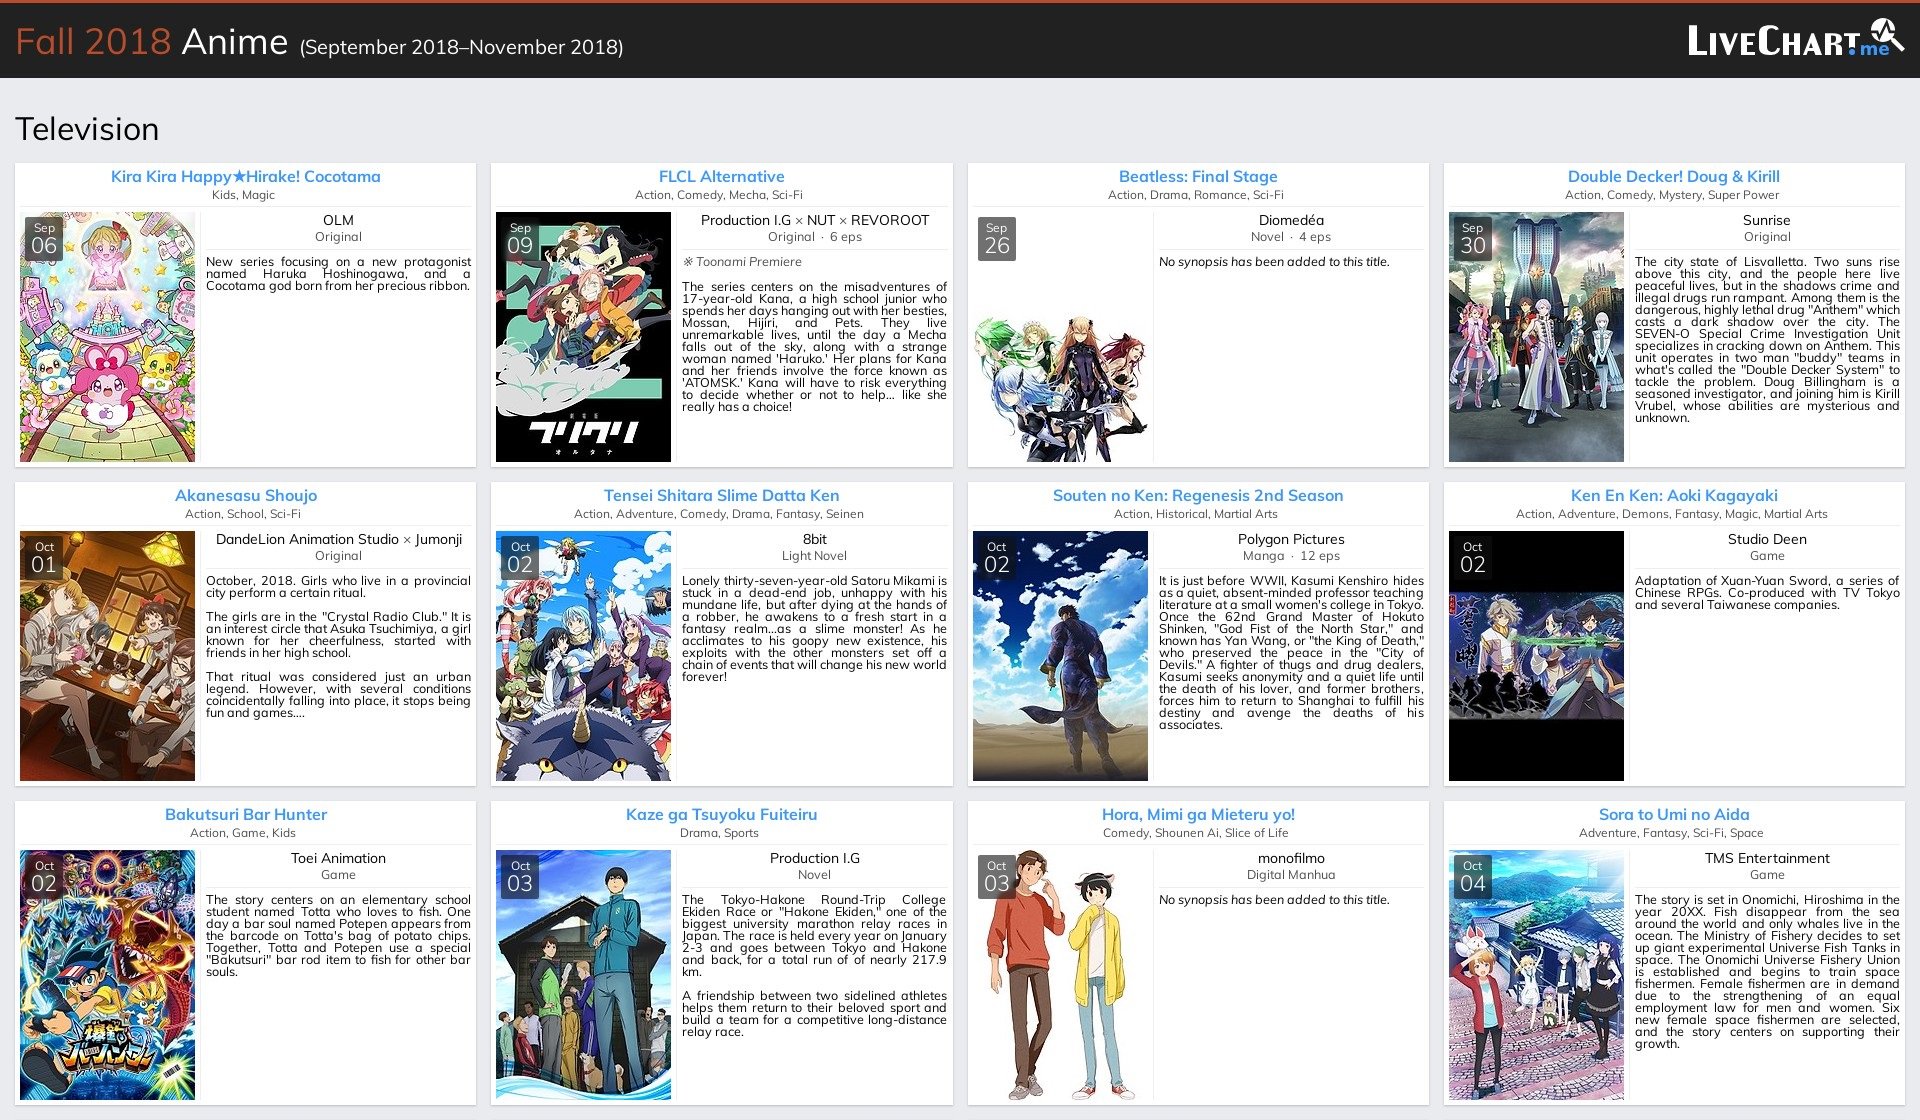
Task: Click the Double Decker poster thumbnail
Action: click(1536, 337)
